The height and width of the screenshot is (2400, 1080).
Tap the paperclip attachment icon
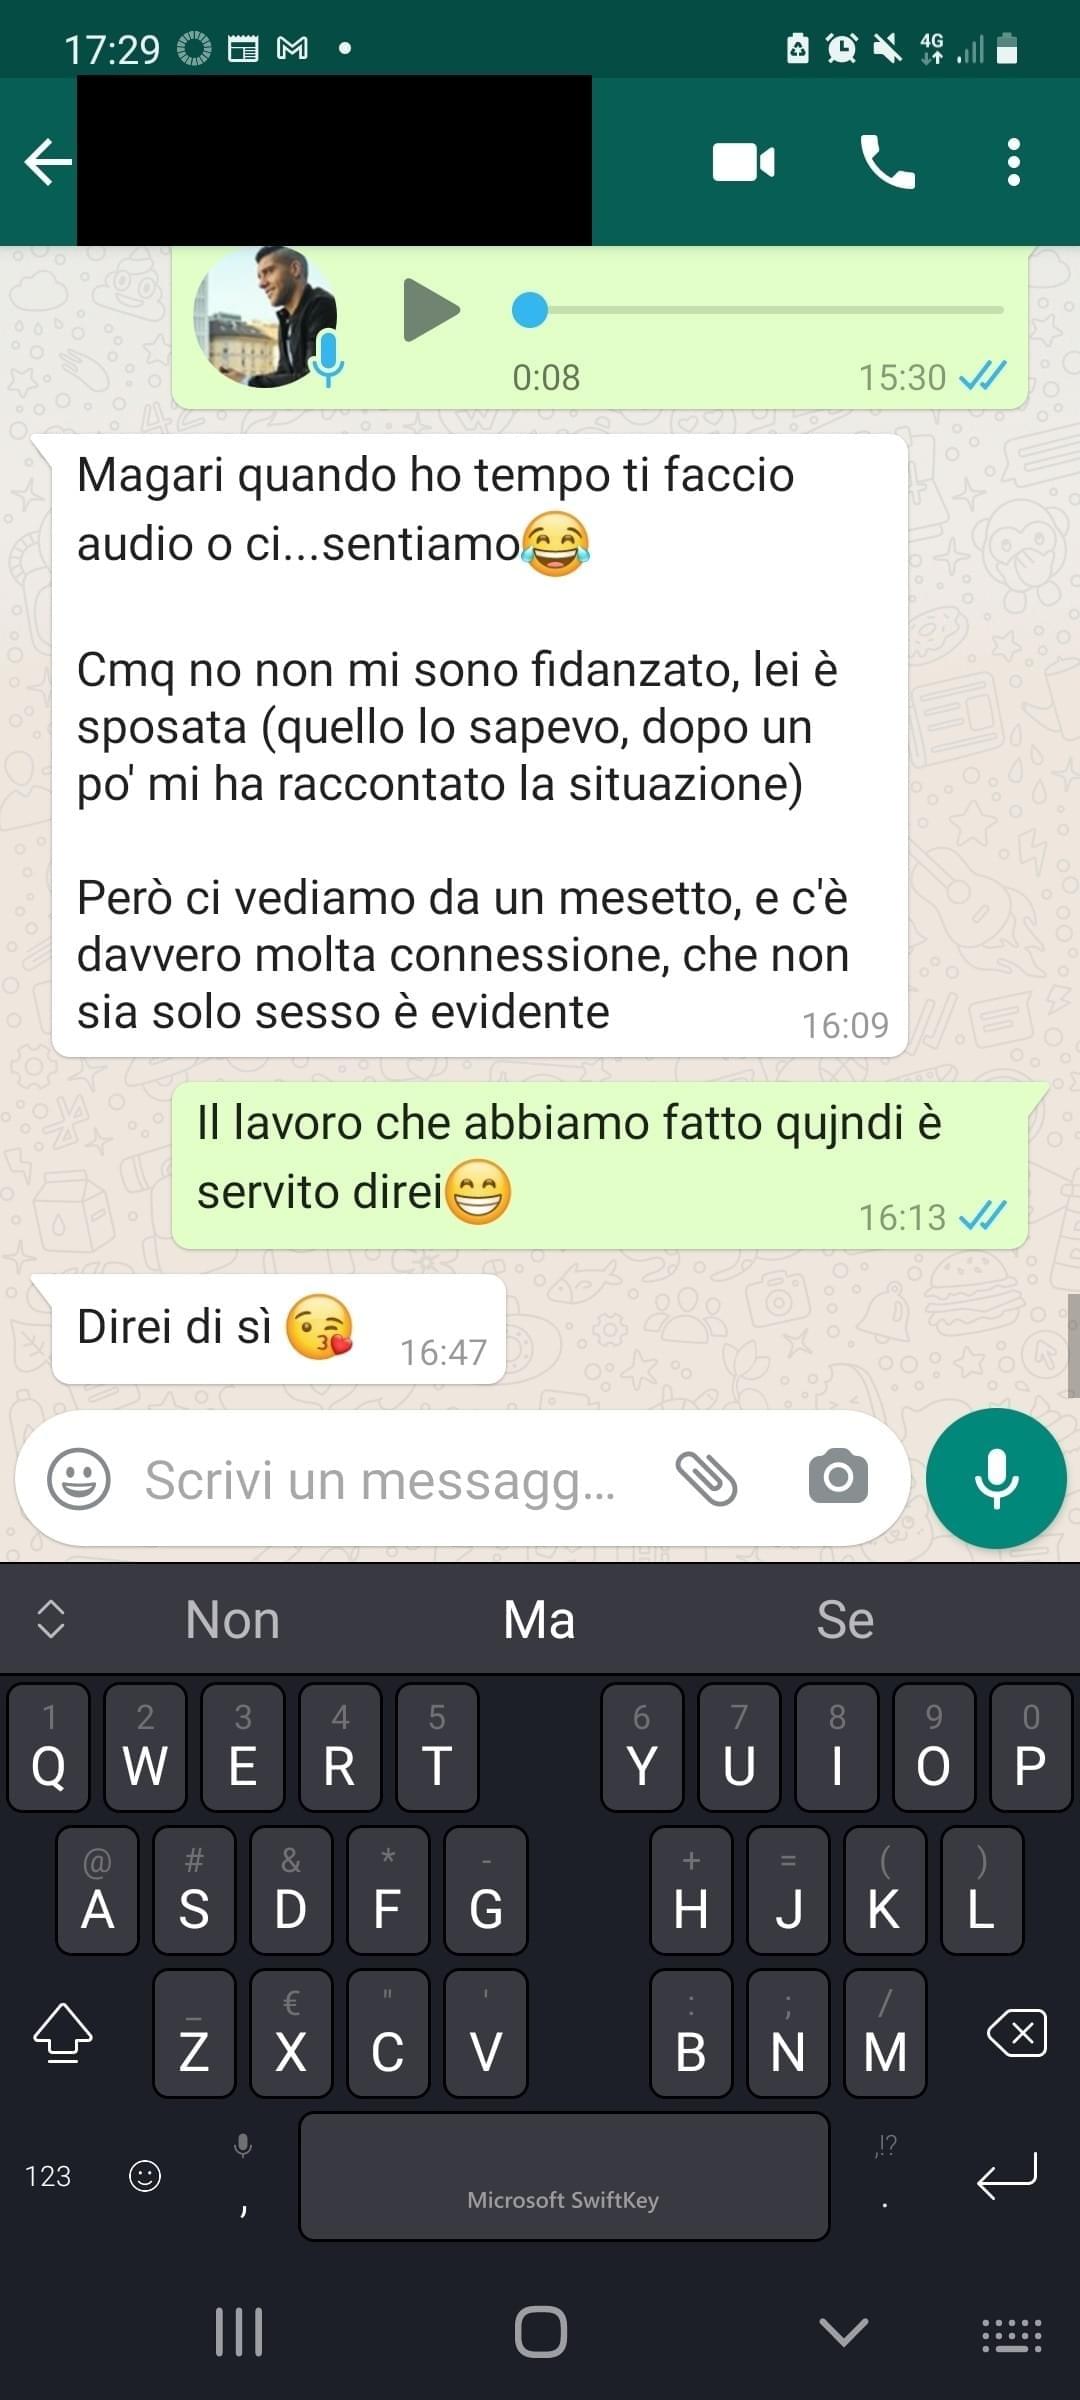(706, 1478)
